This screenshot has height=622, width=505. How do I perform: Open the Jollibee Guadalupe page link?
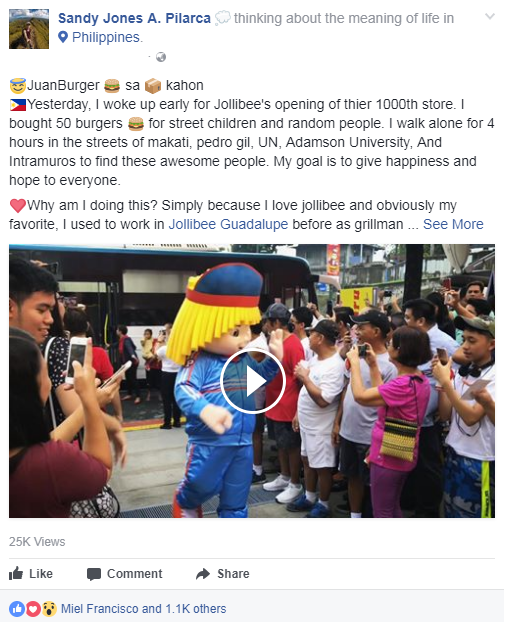[x=228, y=224]
